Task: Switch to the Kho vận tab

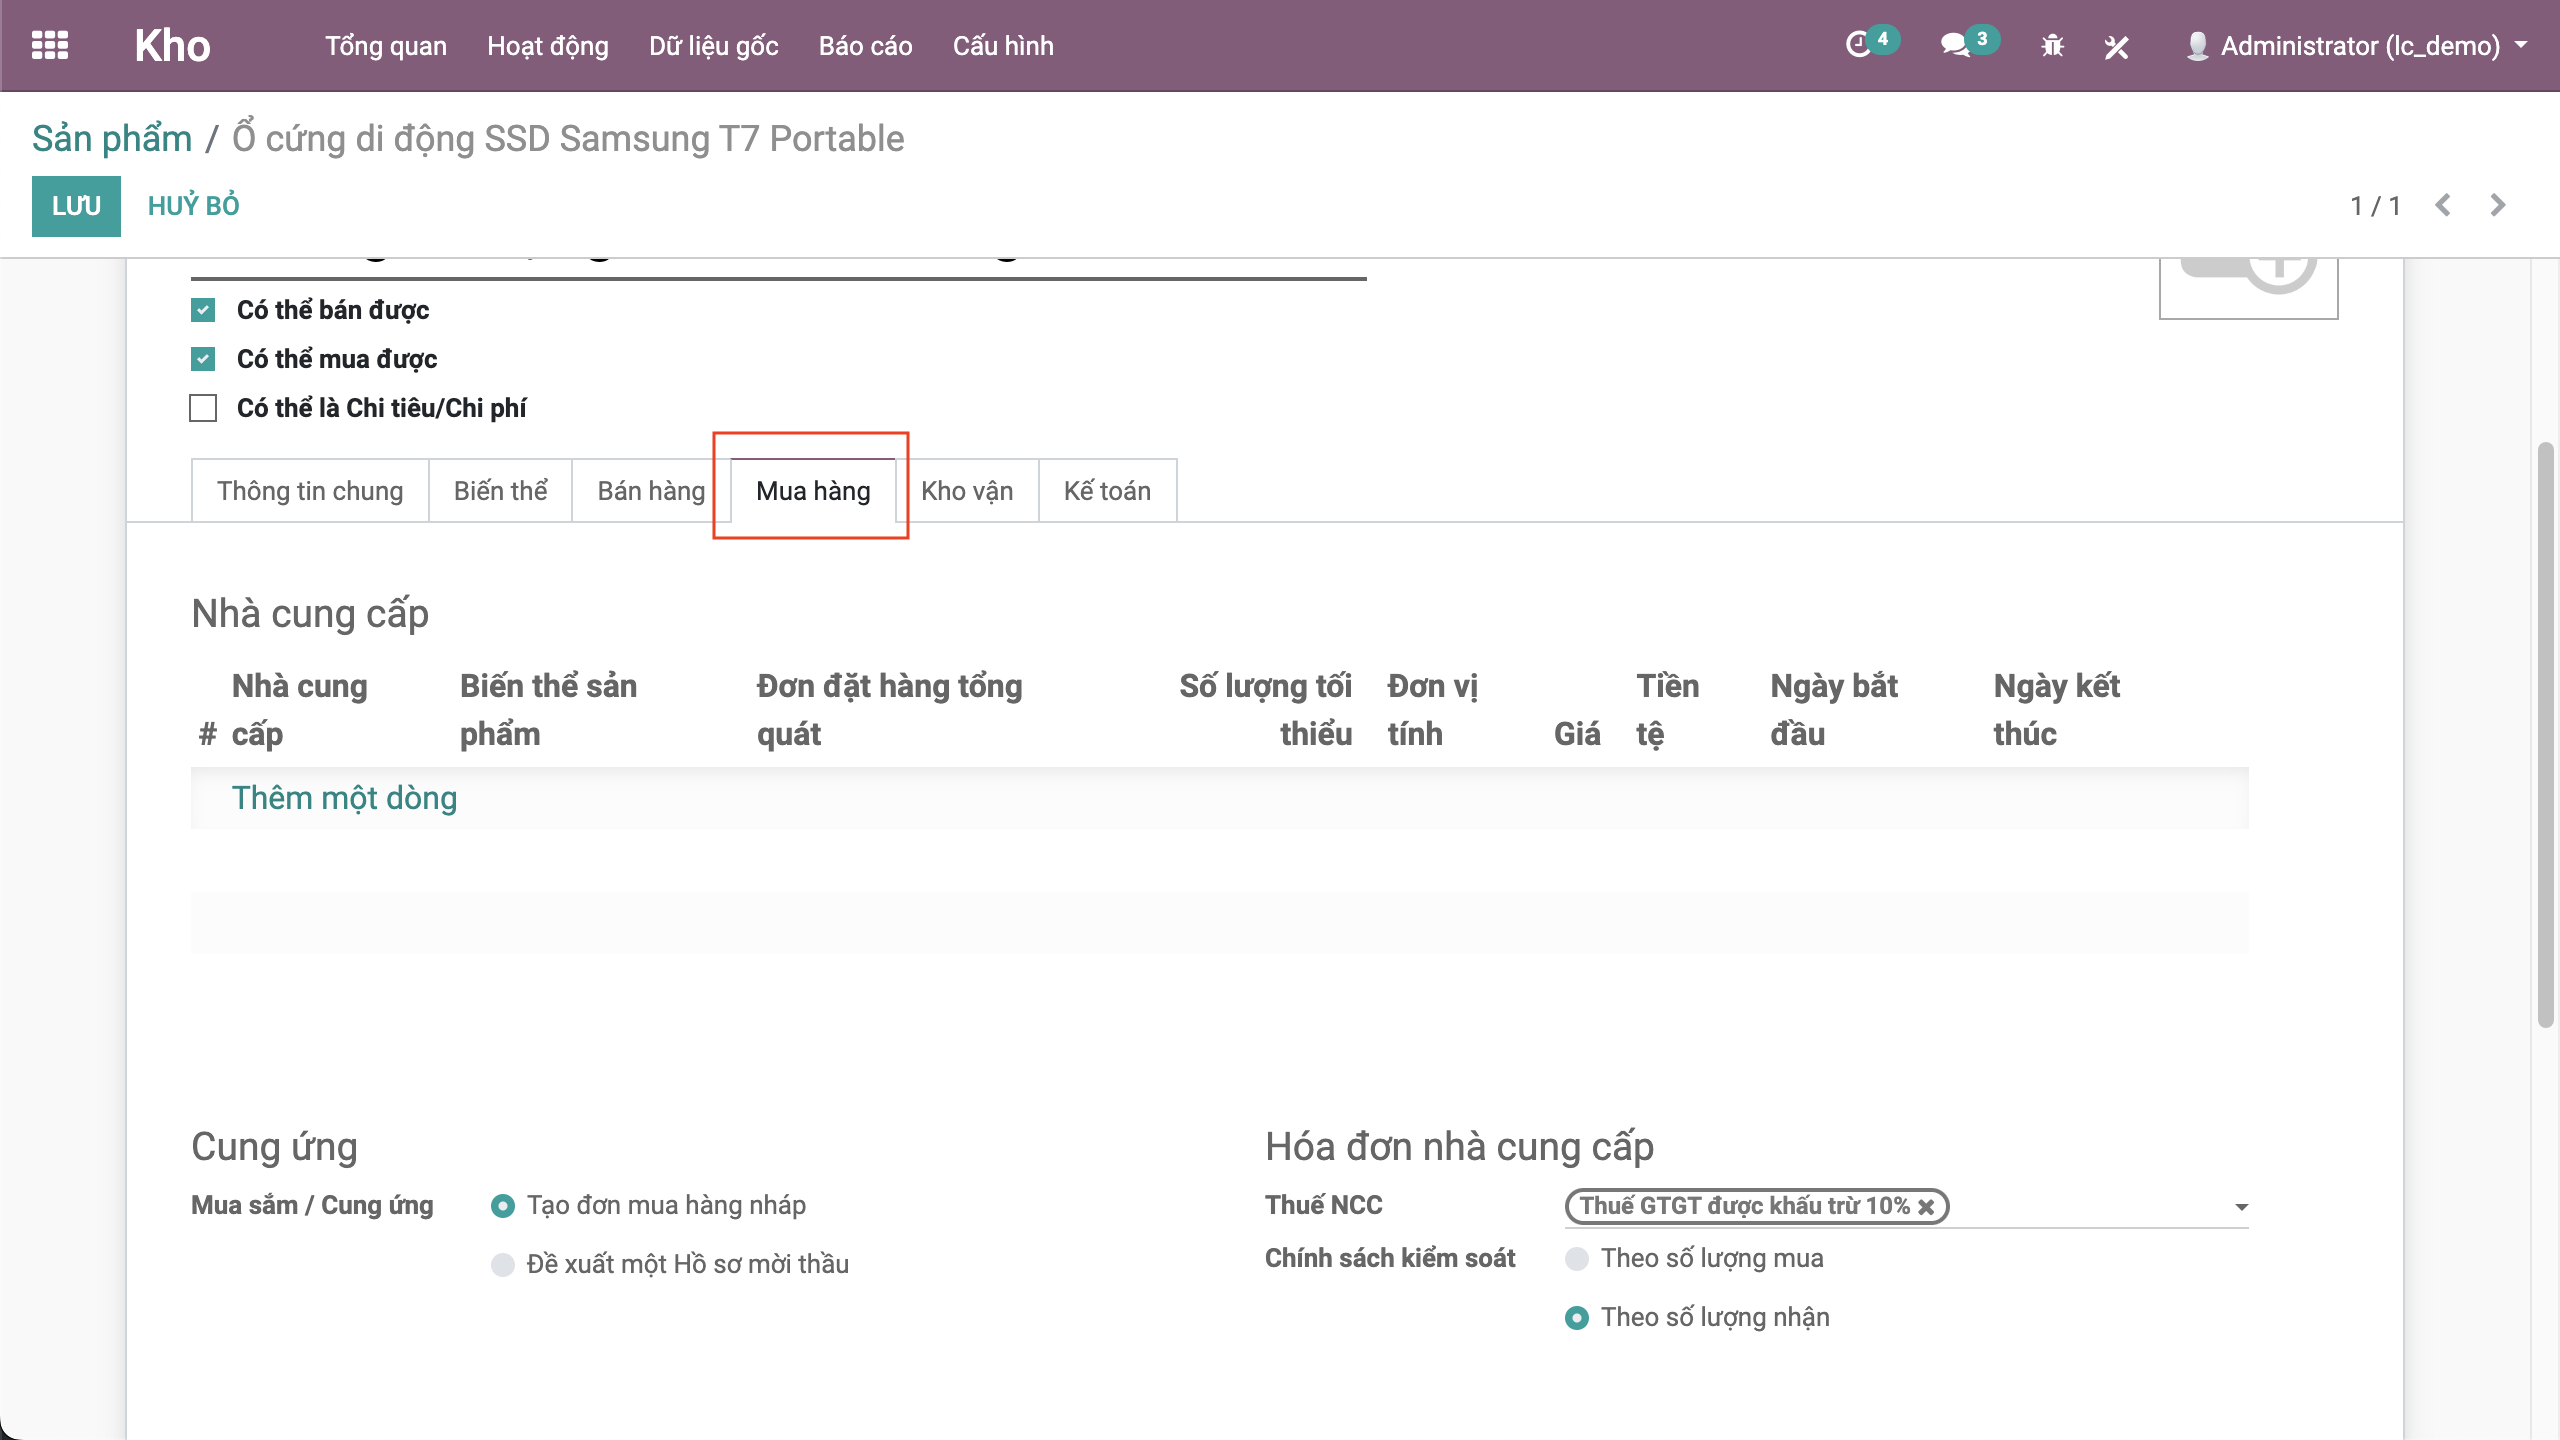Action: [966, 491]
